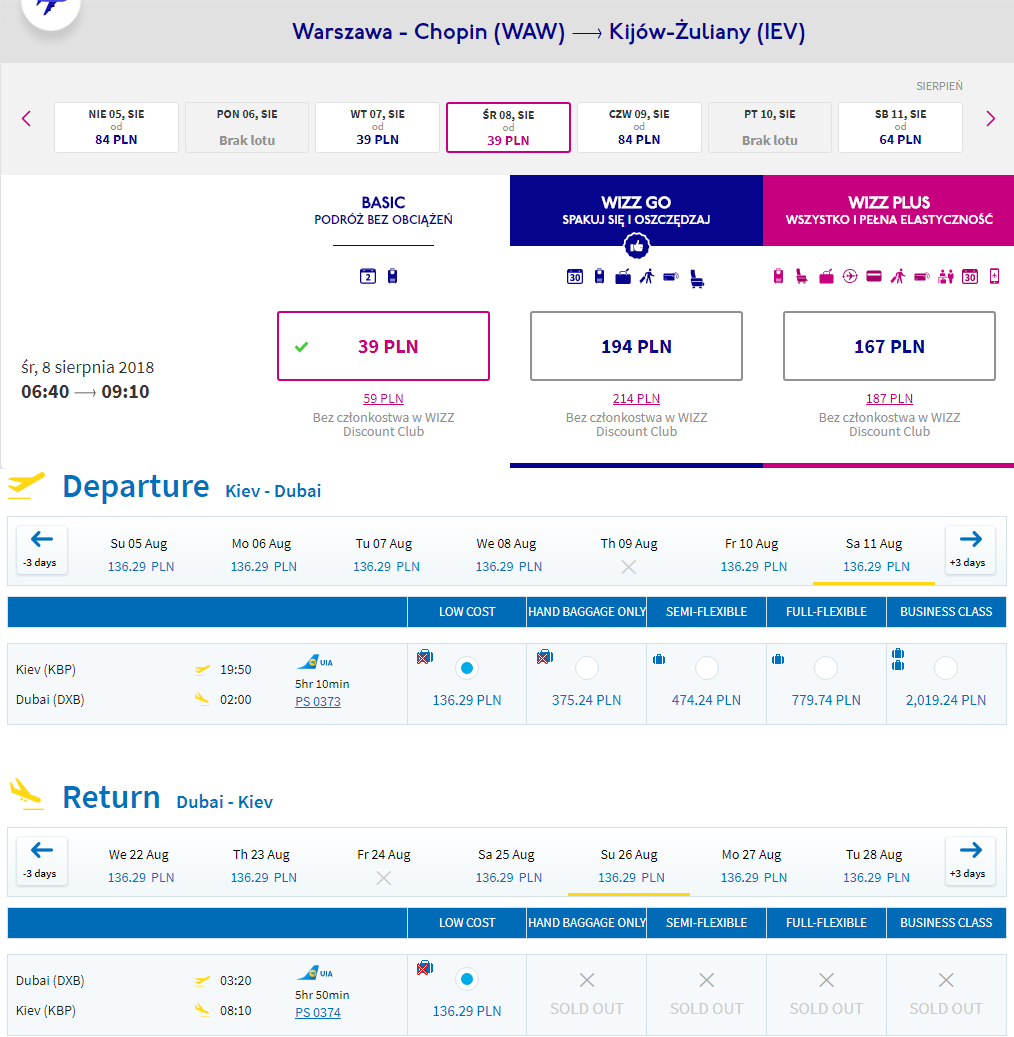Screen dimensions: 1014x1037
Task: Choose the WIZZ PLUS 167 PLN fare box
Action: (889, 346)
